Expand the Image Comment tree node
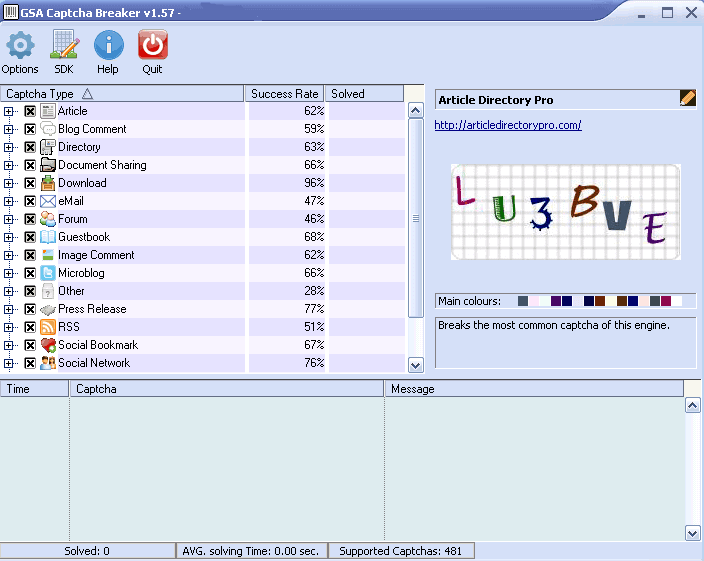This screenshot has width=704, height=561. click(9, 255)
